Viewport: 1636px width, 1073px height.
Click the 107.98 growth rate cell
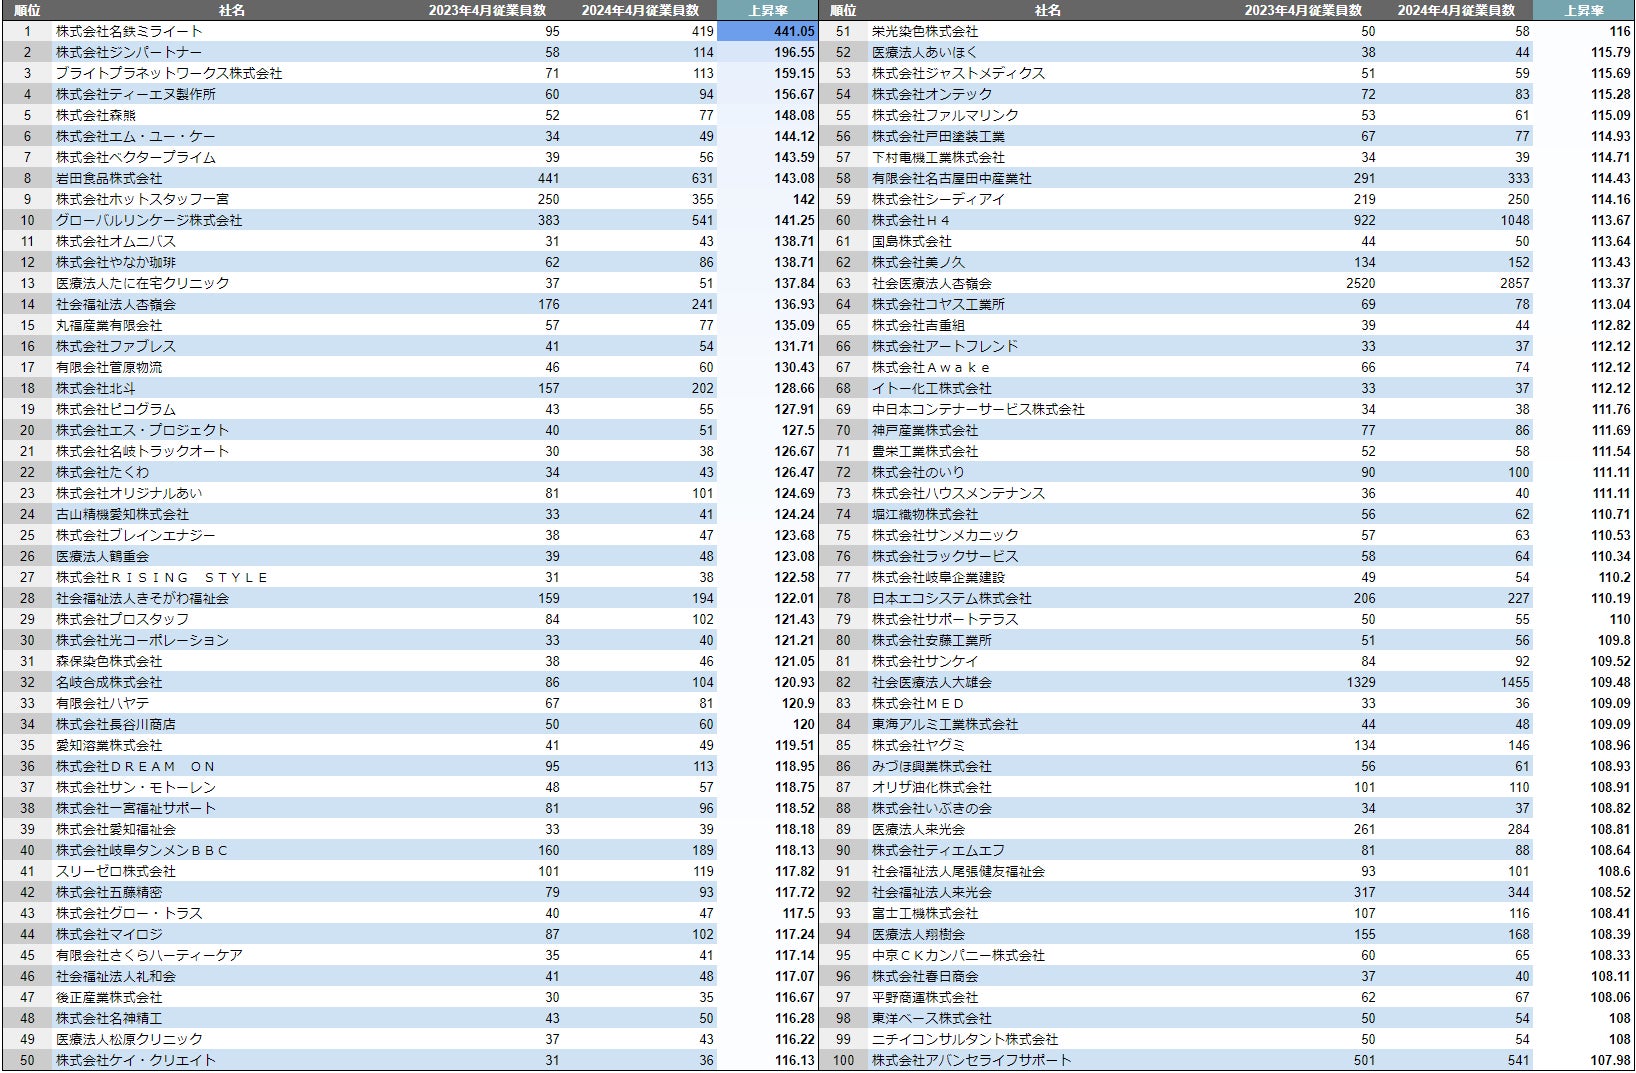point(1610,1060)
